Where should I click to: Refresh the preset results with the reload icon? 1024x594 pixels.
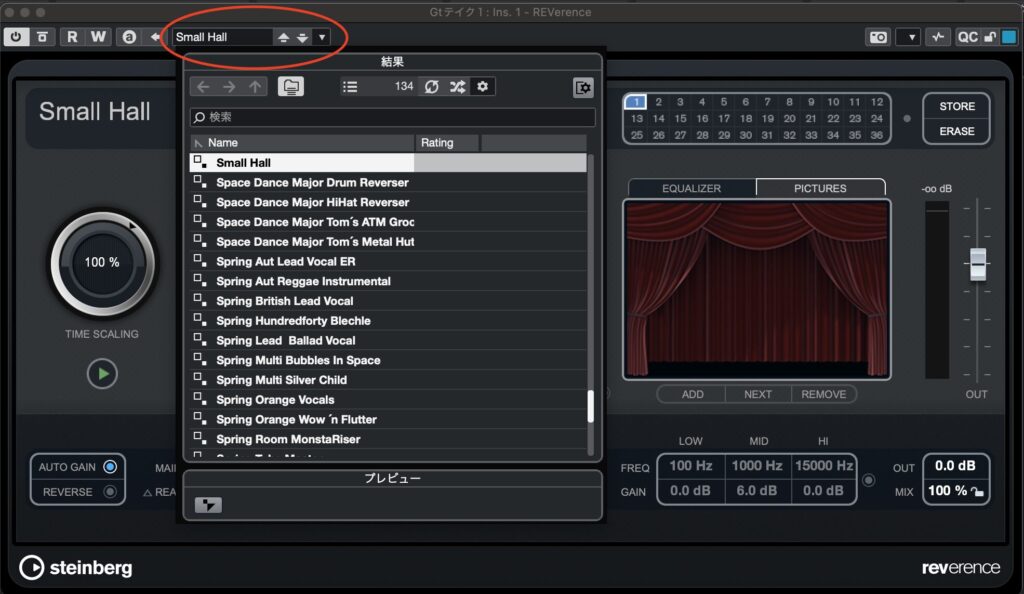431,87
